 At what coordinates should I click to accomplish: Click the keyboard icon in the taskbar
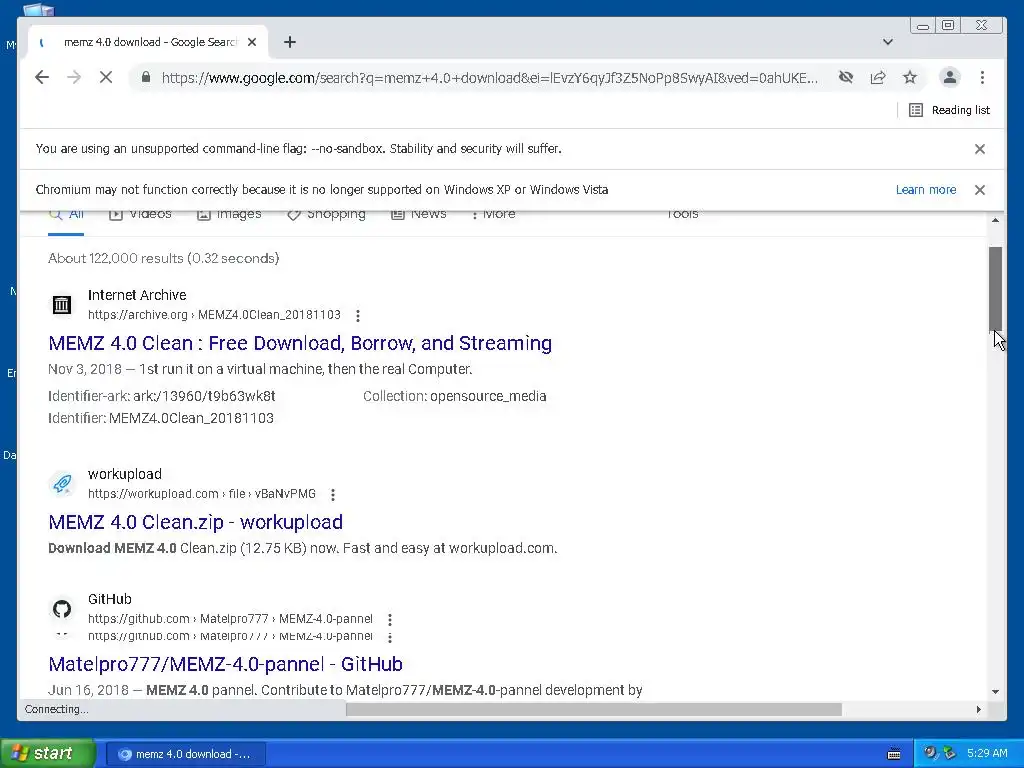point(894,754)
